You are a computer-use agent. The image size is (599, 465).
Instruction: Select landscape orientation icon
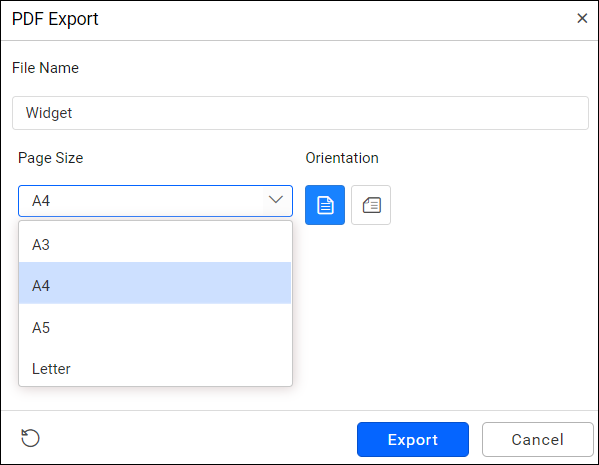click(x=371, y=205)
